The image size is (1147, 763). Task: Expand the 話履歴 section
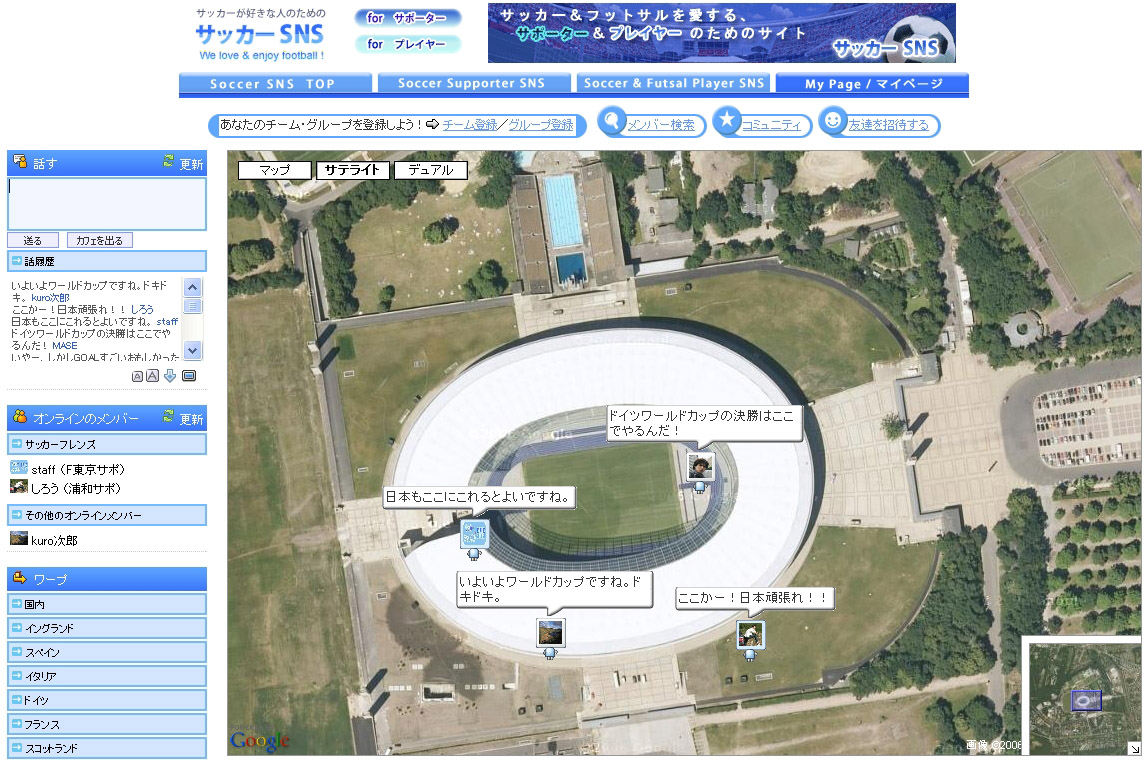tap(107, 261)
